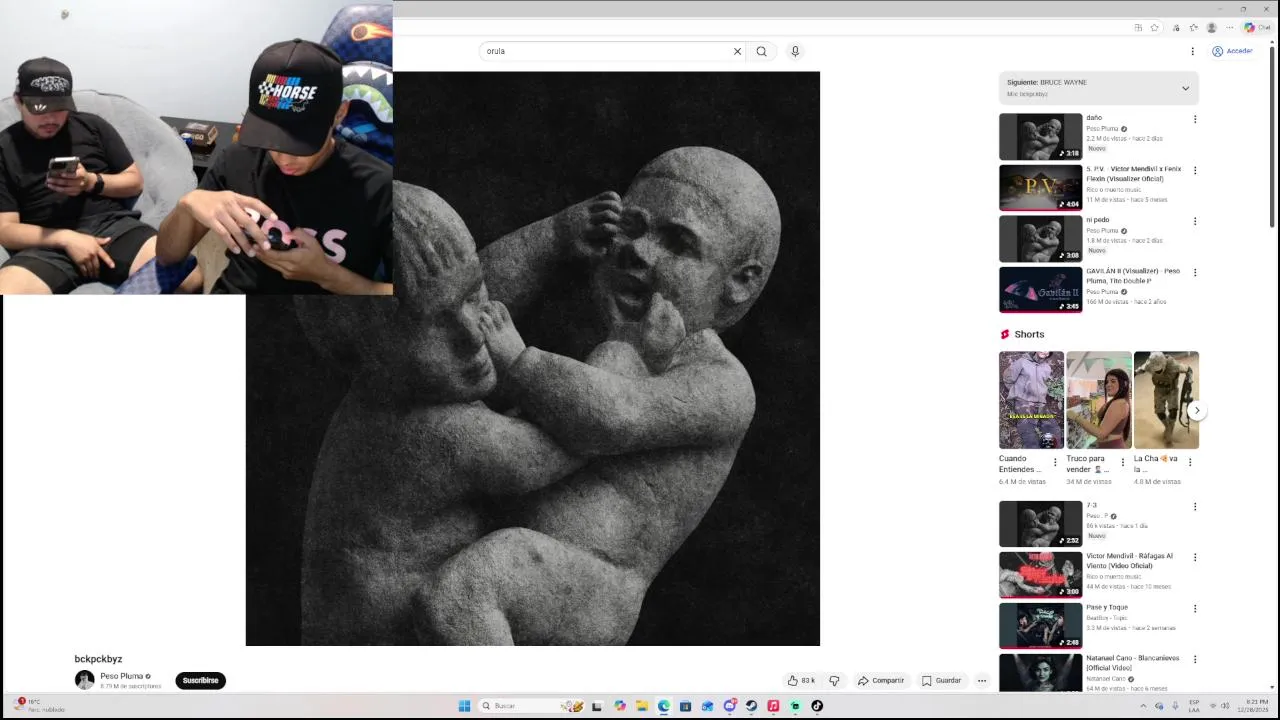Open options menu for 'daño' video
Screen dimensions: 1280x720
click(x=1194, y=119)
